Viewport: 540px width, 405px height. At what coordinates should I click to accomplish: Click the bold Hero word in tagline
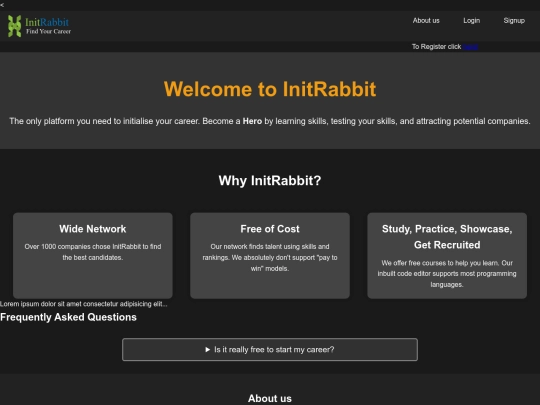tap(252, 121)
